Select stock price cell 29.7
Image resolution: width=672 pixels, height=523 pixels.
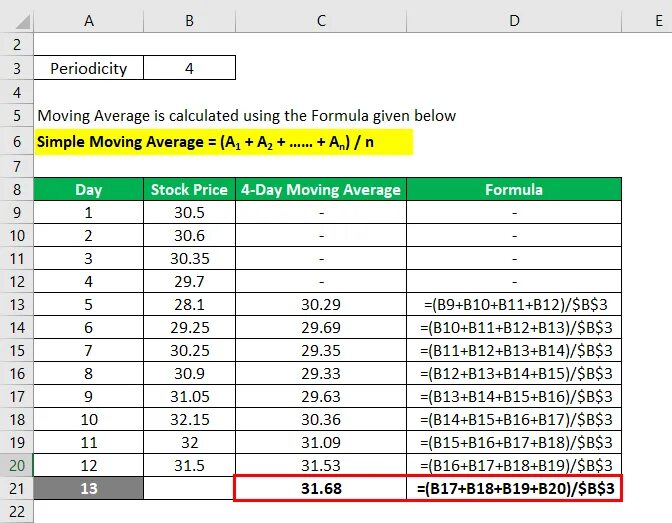point(189,282)
